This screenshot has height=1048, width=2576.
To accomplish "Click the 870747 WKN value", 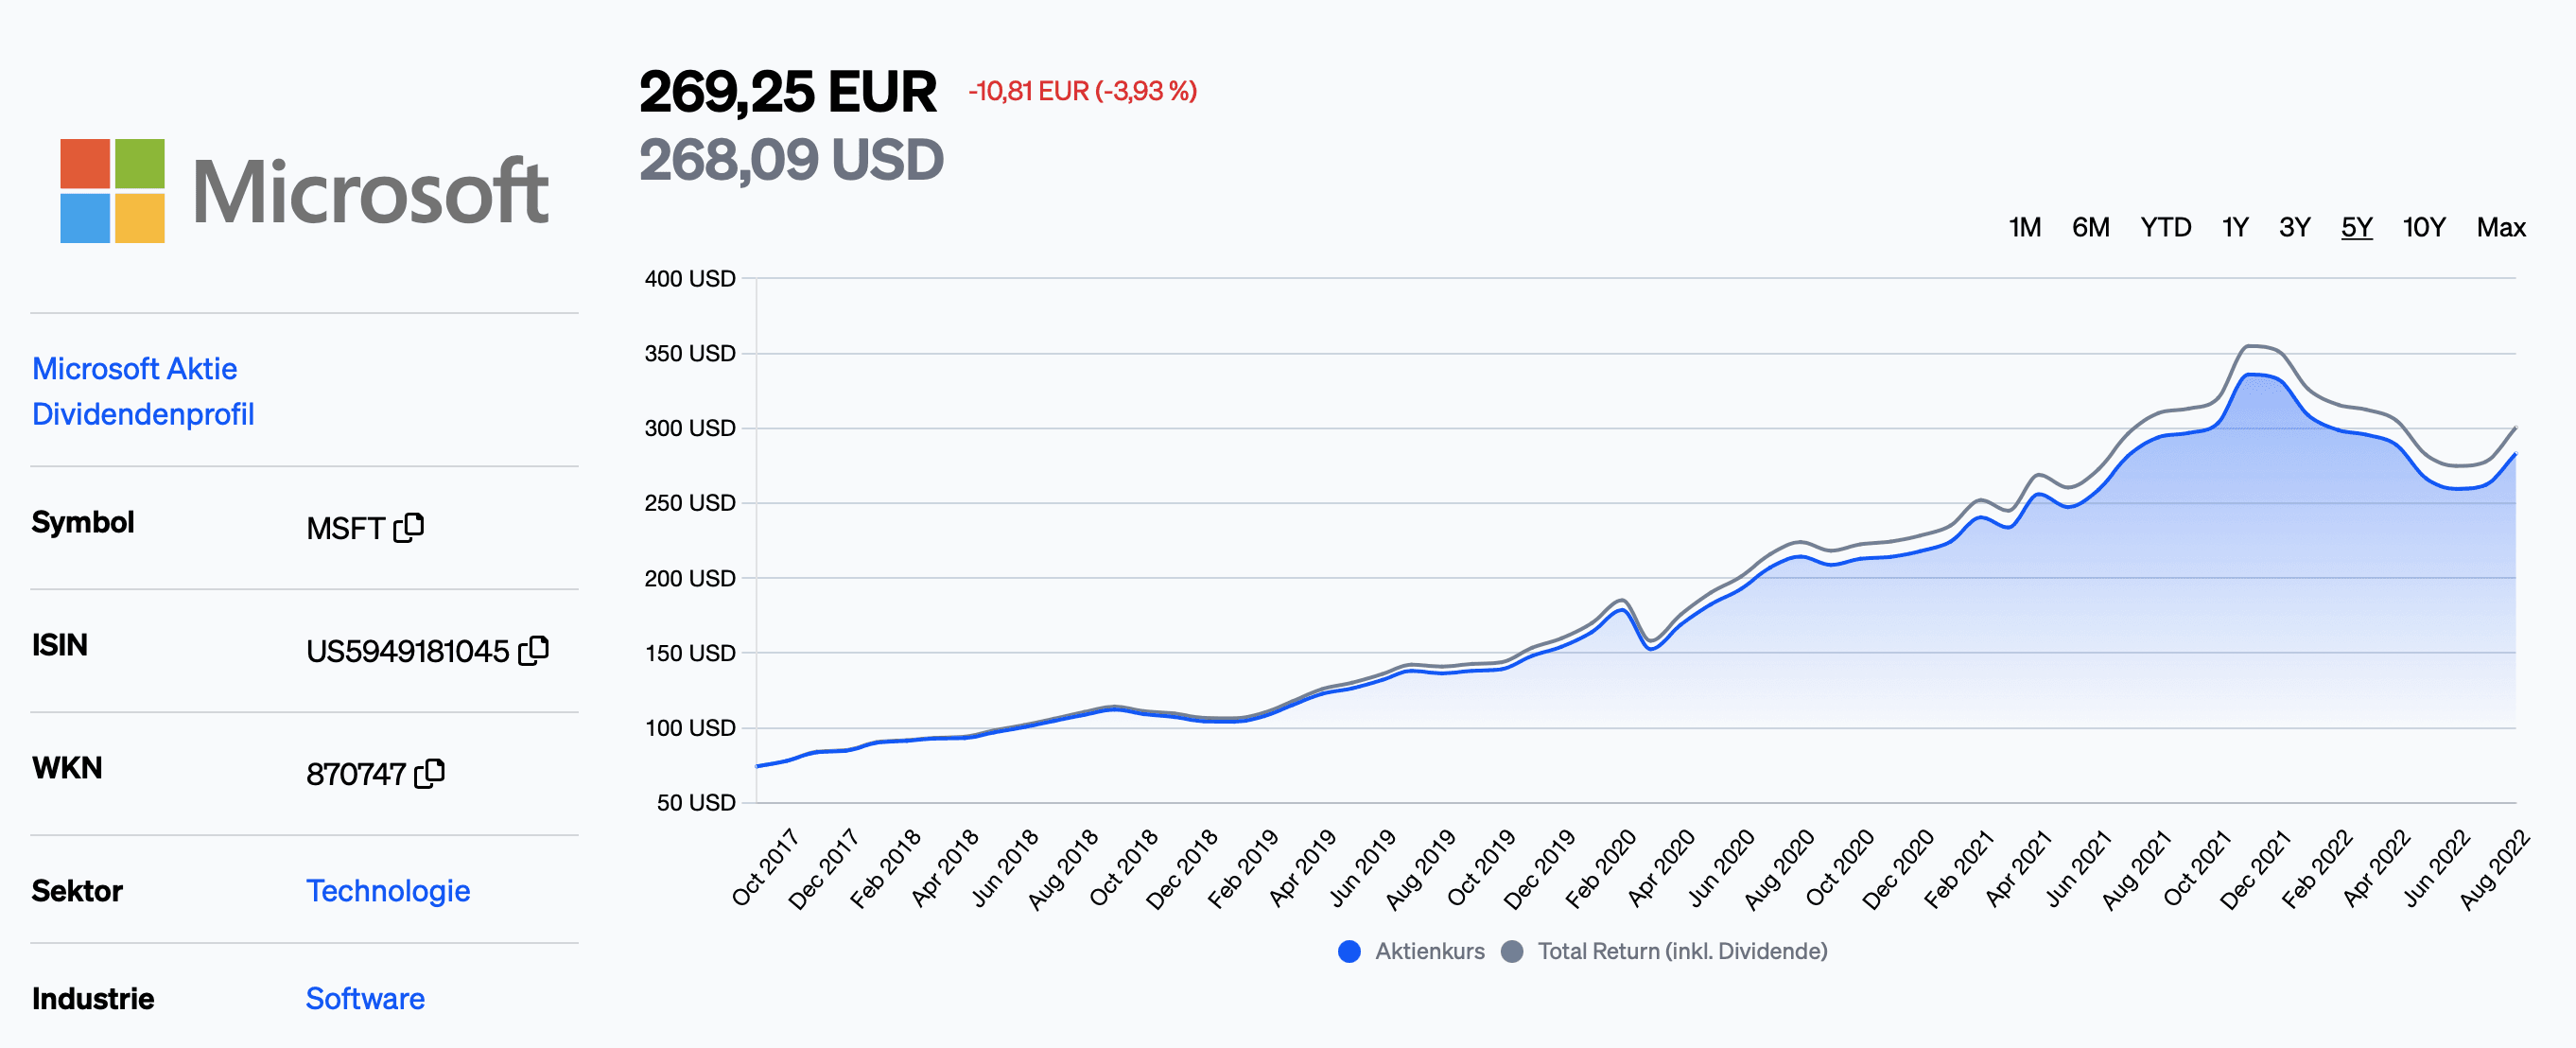I will pos(356,774).
